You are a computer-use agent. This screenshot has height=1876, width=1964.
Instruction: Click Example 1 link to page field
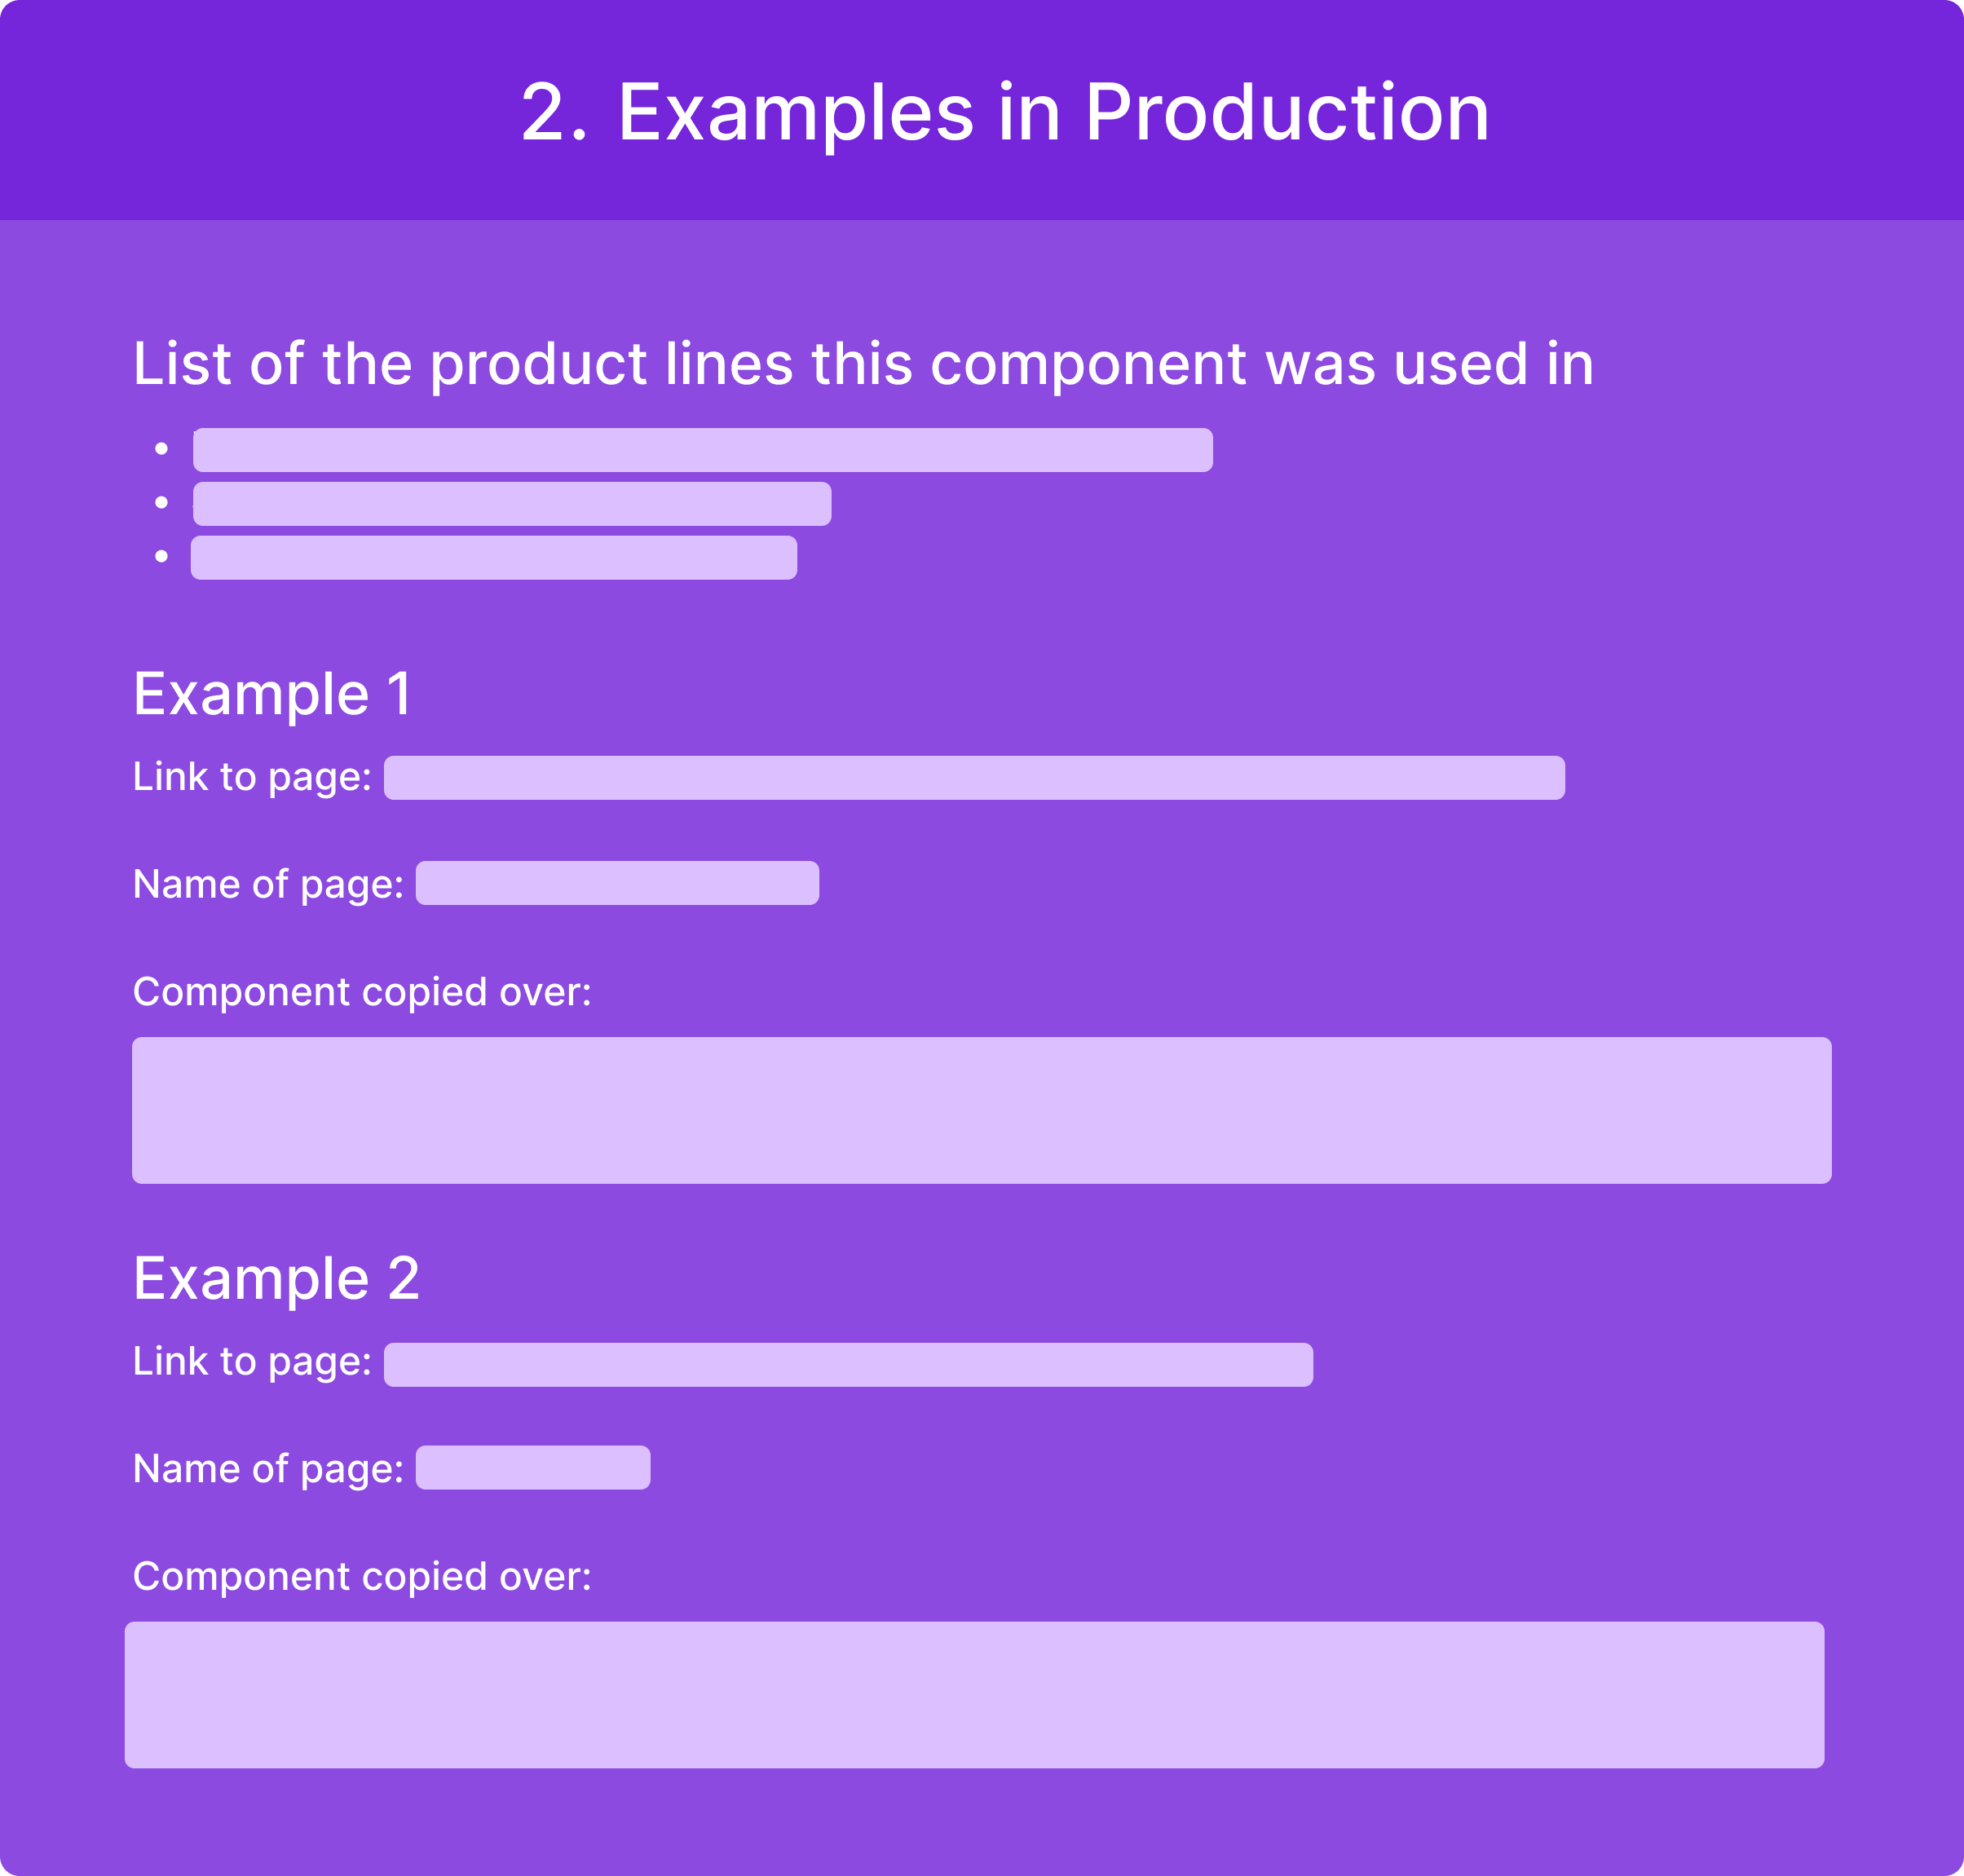pyautogui.click(x=974, y=778)
